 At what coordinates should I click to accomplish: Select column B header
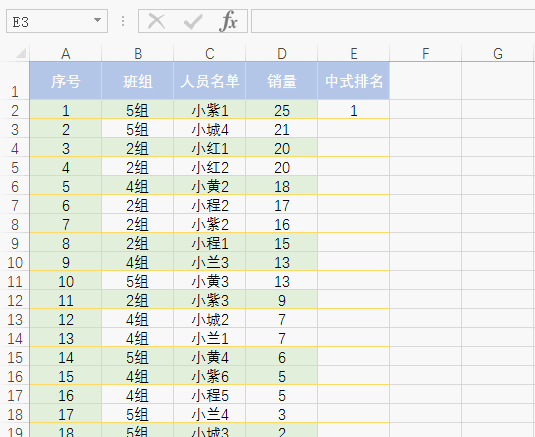138,54
